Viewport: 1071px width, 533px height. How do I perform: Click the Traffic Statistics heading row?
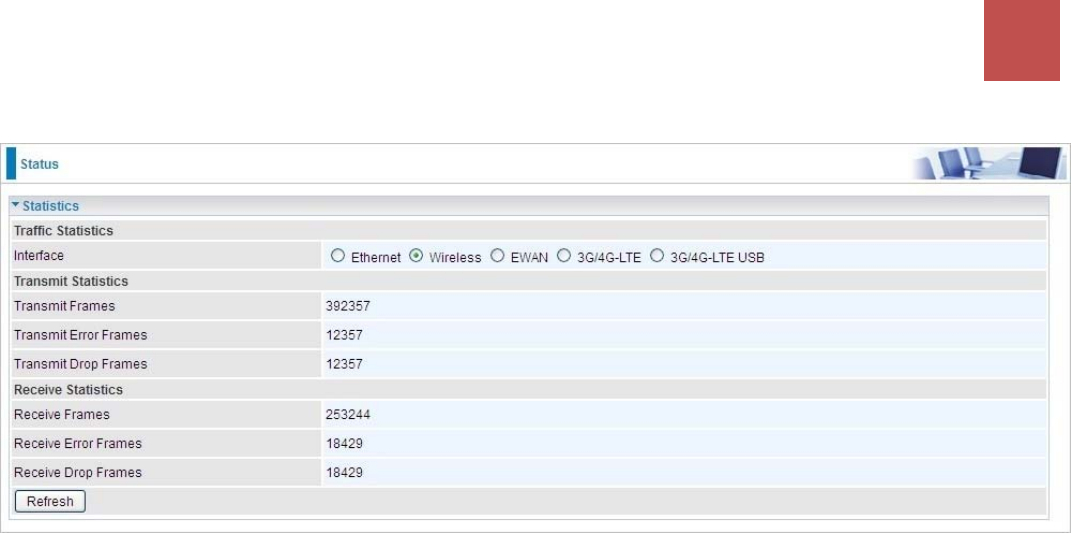(528, 230)
